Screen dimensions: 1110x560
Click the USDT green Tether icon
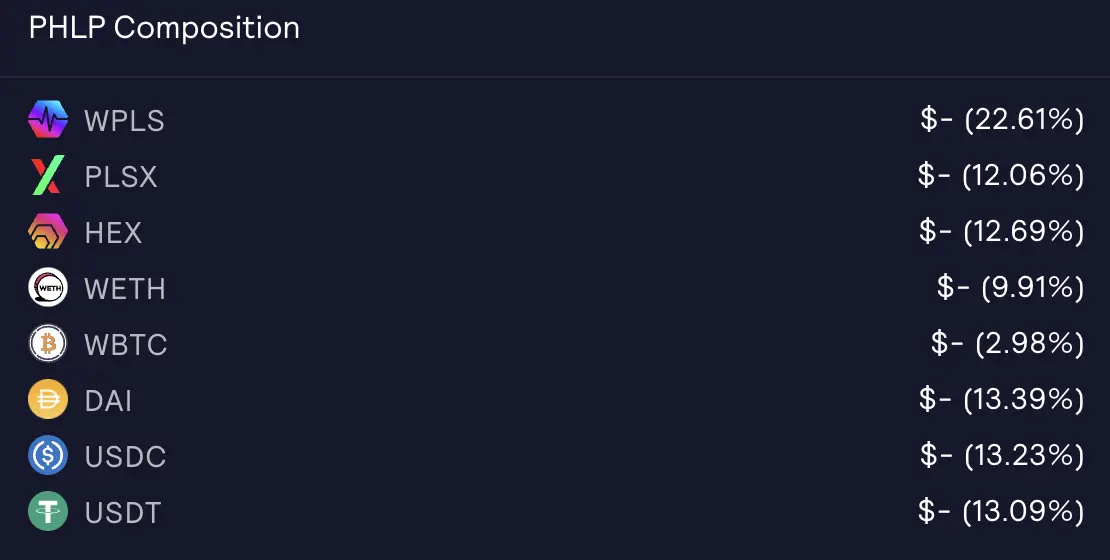[x=48, y=511]
